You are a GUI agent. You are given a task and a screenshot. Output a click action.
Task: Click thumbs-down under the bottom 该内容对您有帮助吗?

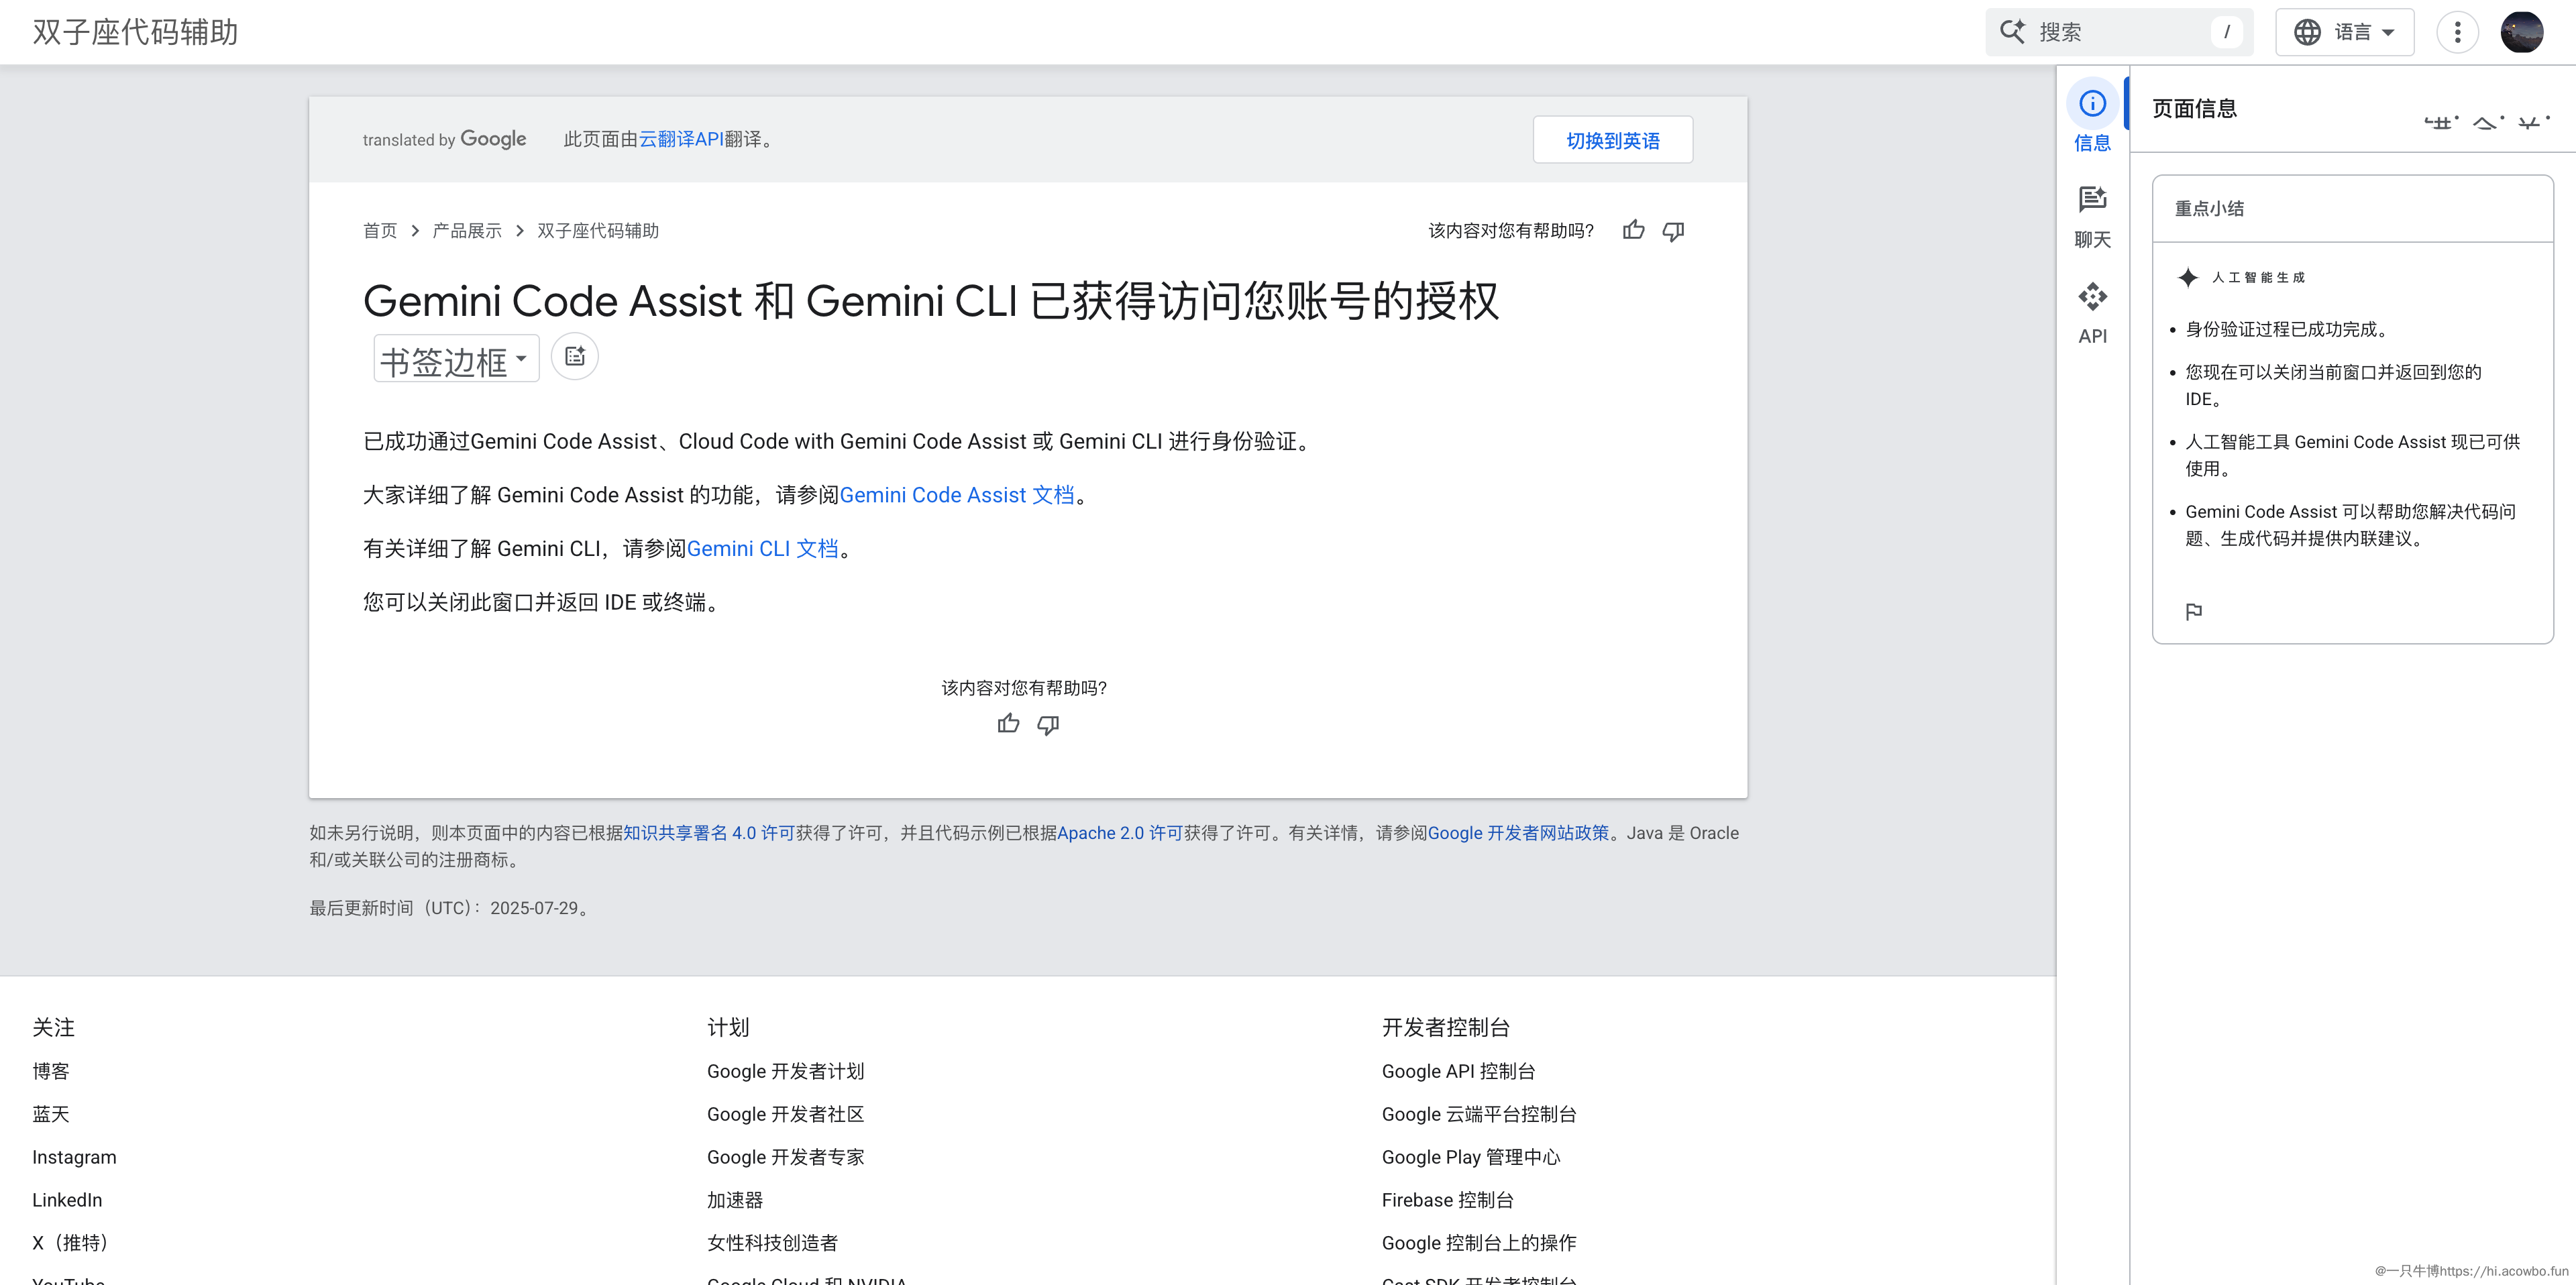[1048, 724]
